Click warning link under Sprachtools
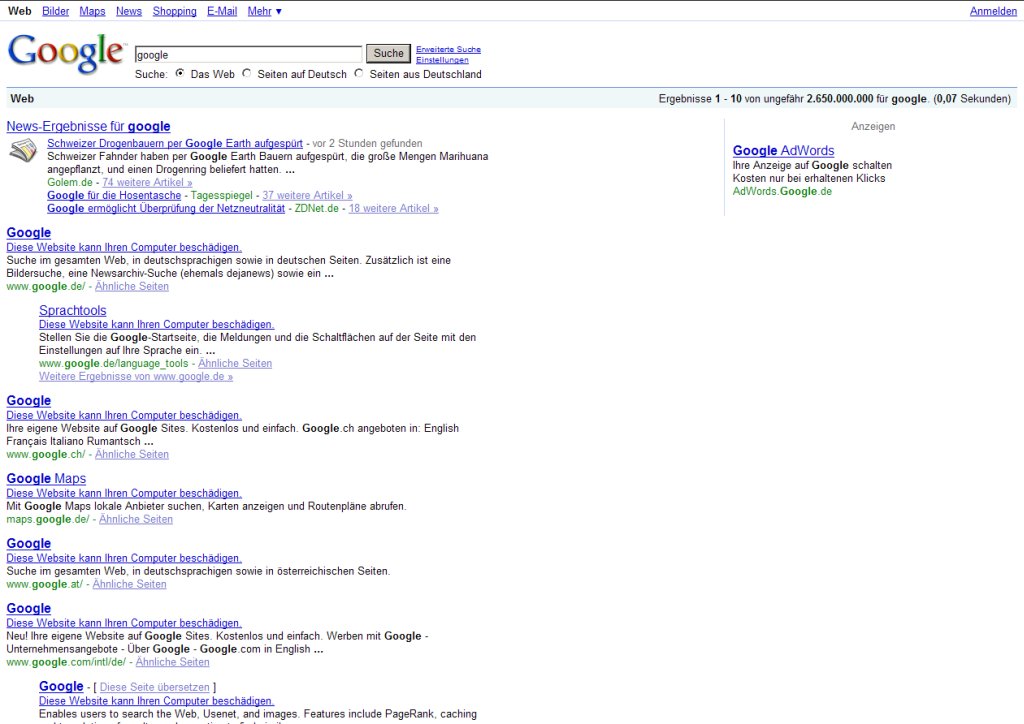Viewport: 1024px width, 724px height. [157, 324]
